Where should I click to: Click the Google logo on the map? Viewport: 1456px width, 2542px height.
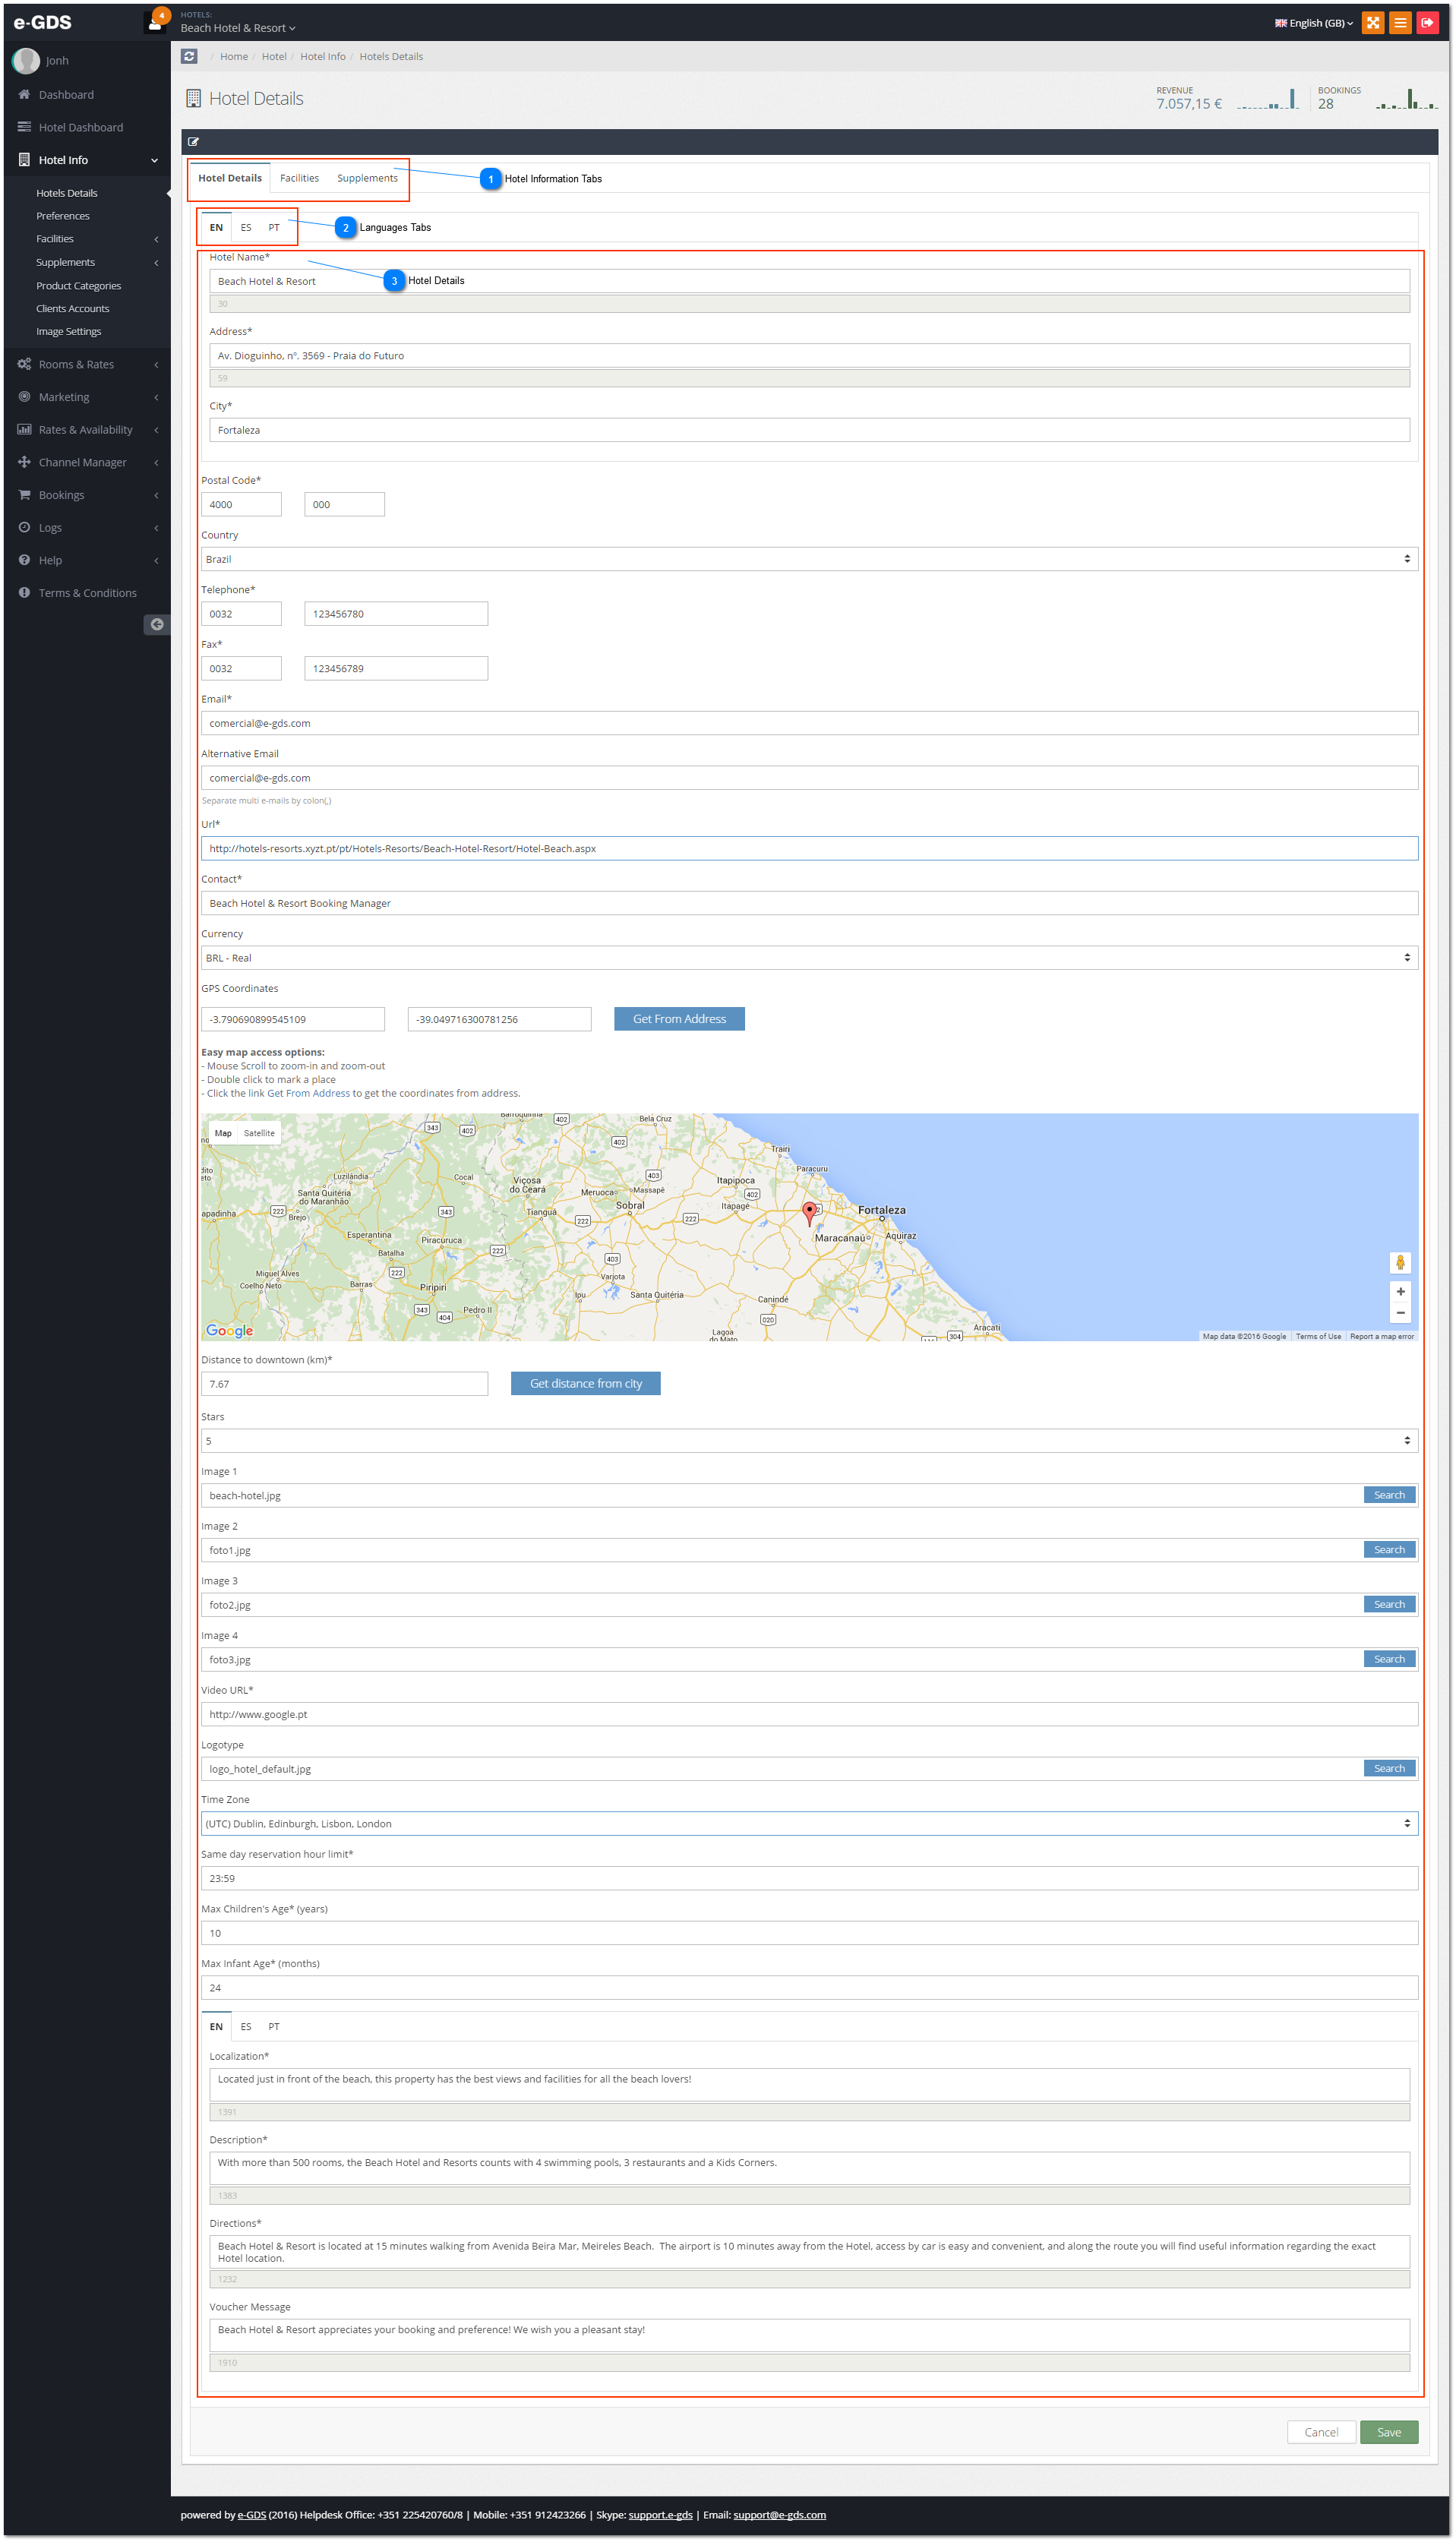click(x=229, y=1330)
